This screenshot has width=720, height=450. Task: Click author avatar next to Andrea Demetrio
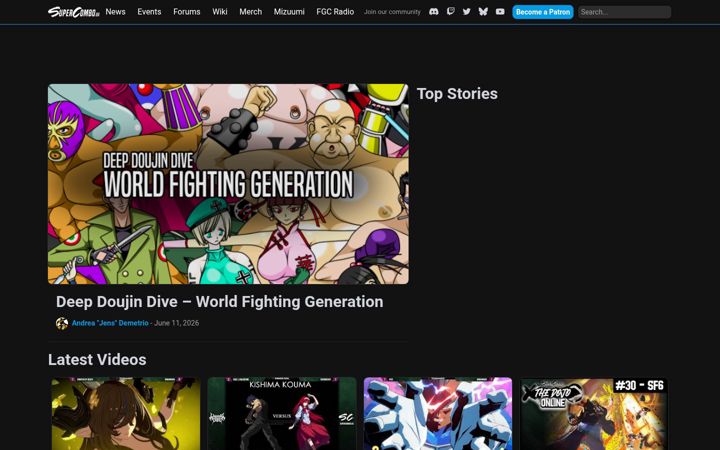[x=62, y=323]
